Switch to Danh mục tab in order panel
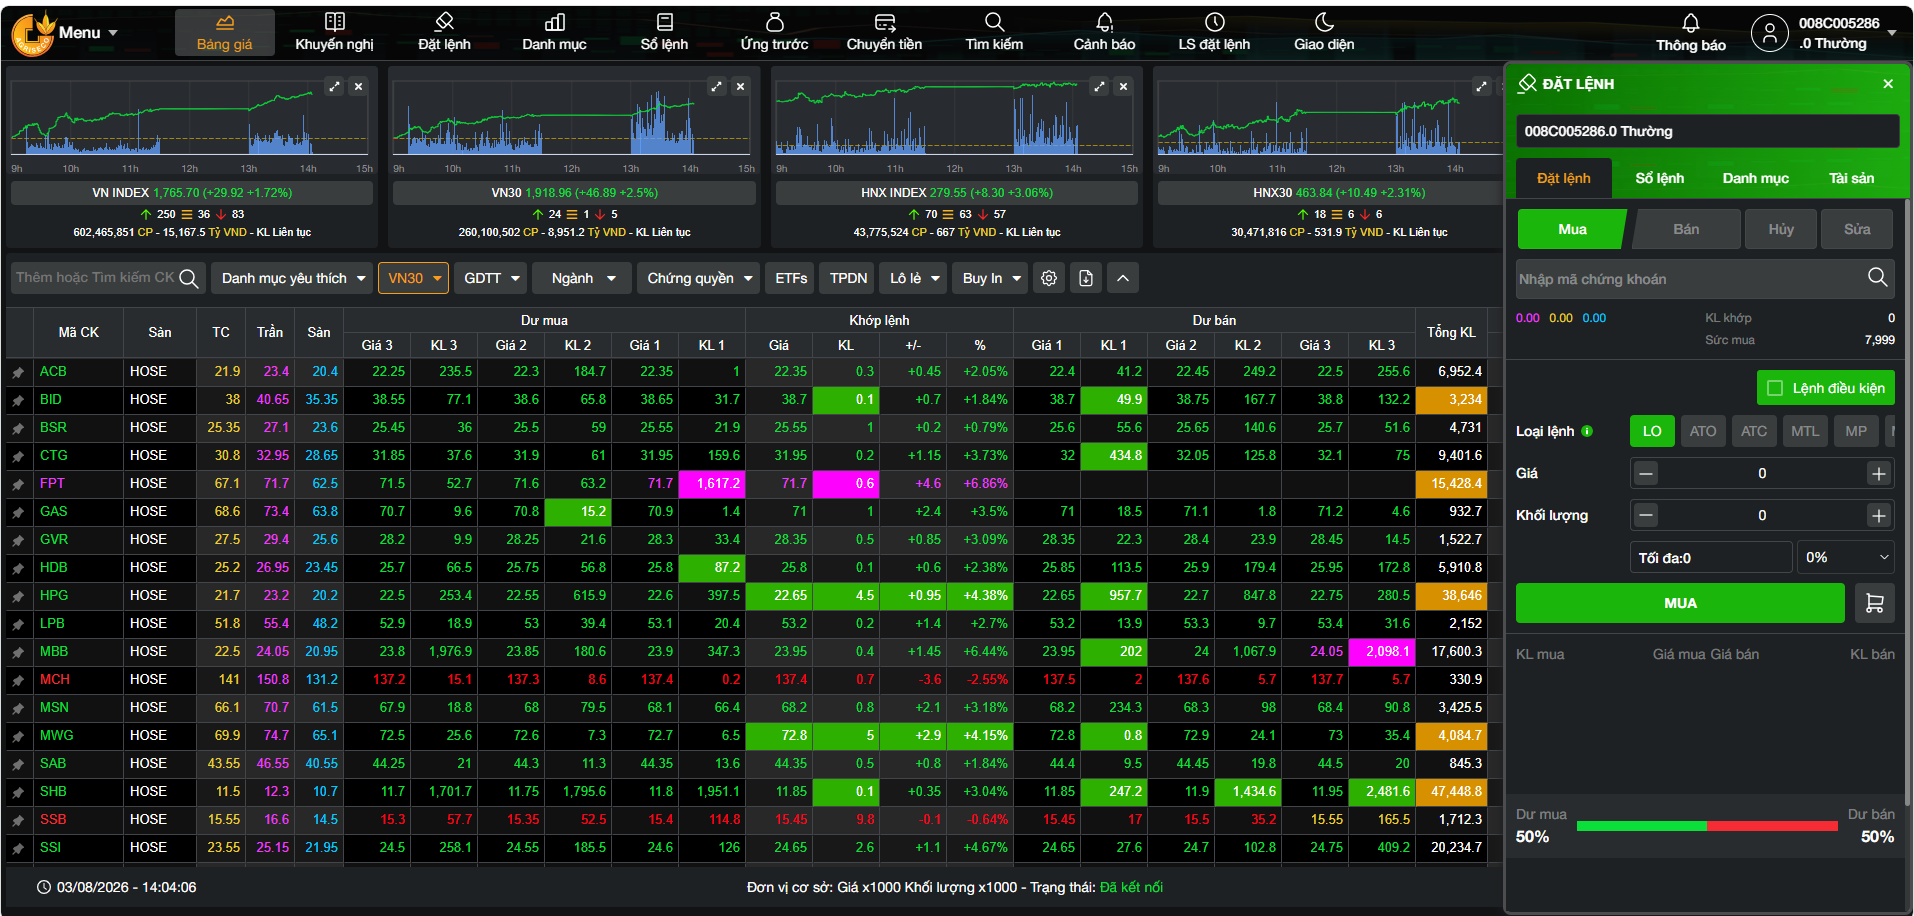Viewport: 1914px width, 916px height. [1755, 178]
